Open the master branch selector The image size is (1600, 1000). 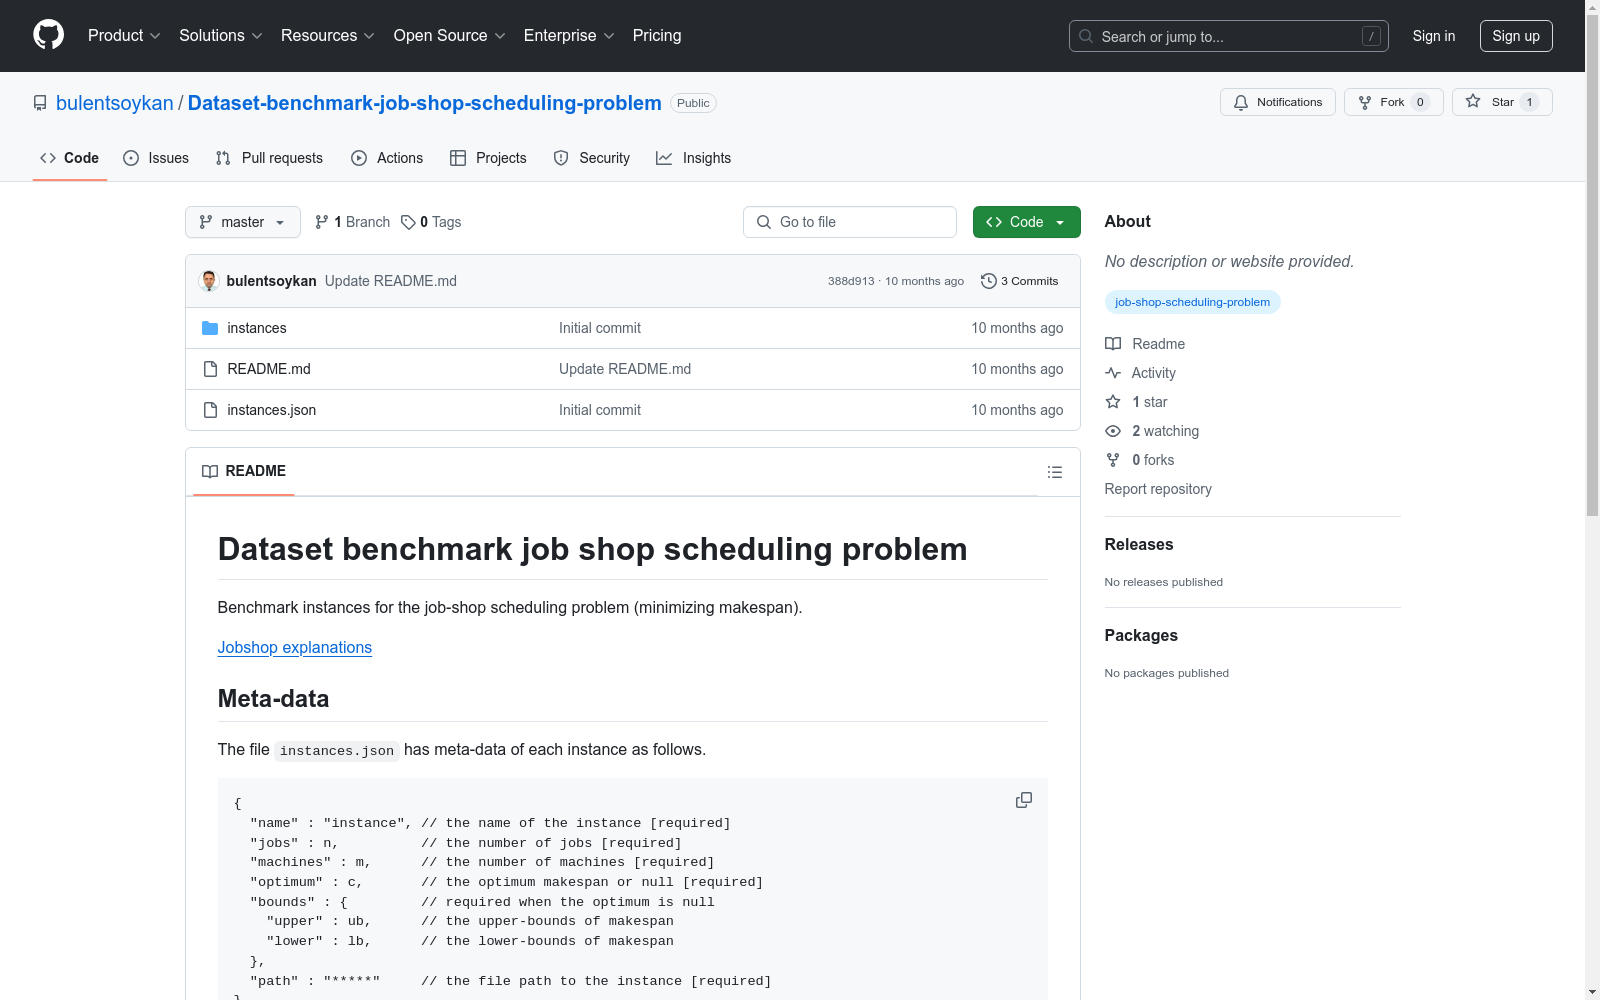point(243,222)
